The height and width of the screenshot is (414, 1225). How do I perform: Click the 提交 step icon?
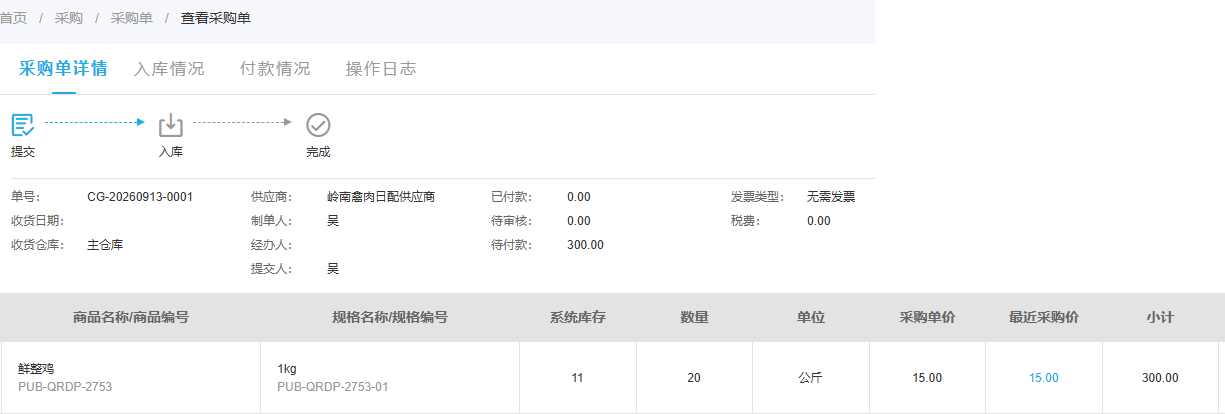point(23,125)
